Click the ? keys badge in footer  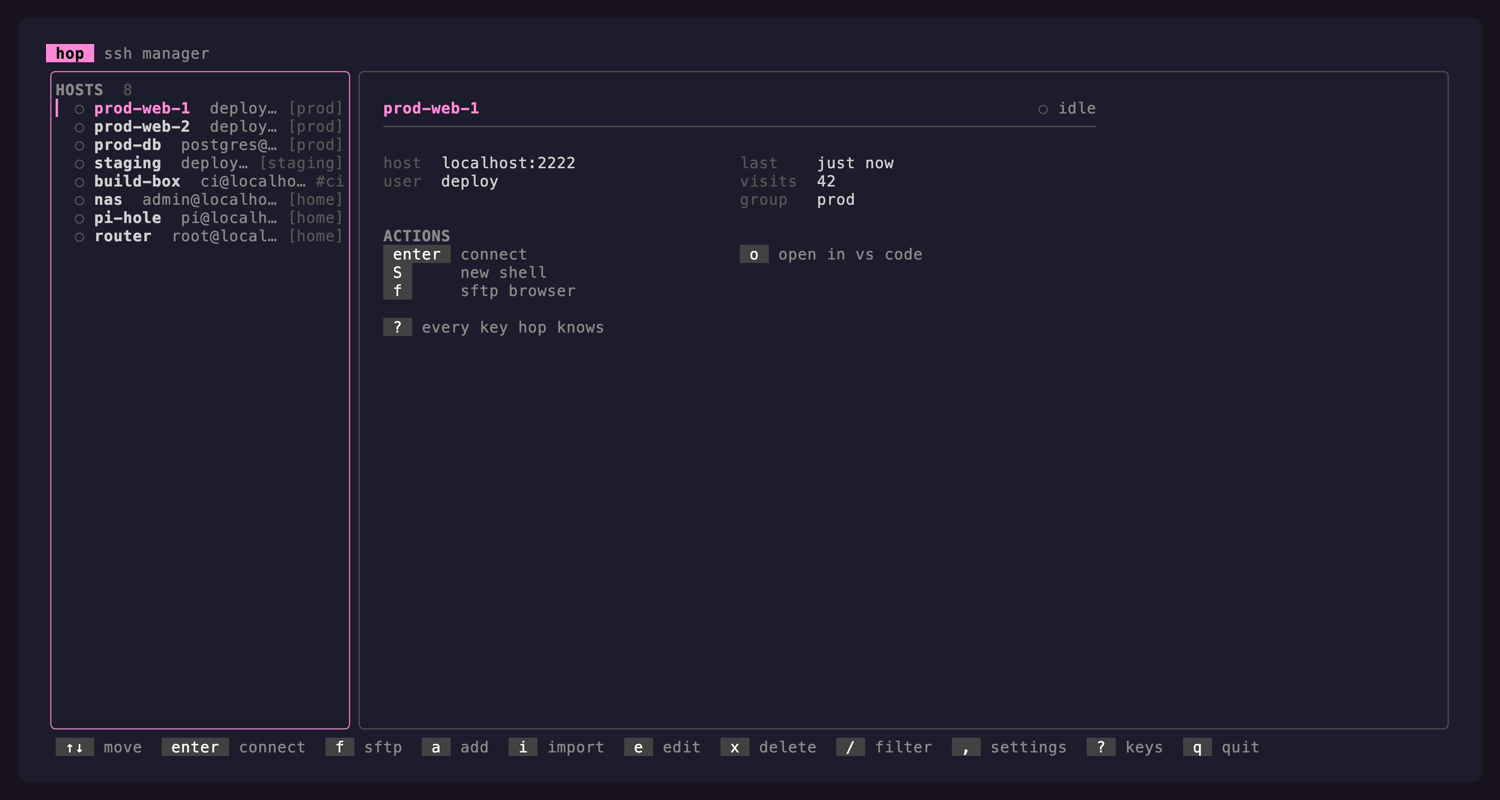pyautogui.click(x=1101, y=747)
